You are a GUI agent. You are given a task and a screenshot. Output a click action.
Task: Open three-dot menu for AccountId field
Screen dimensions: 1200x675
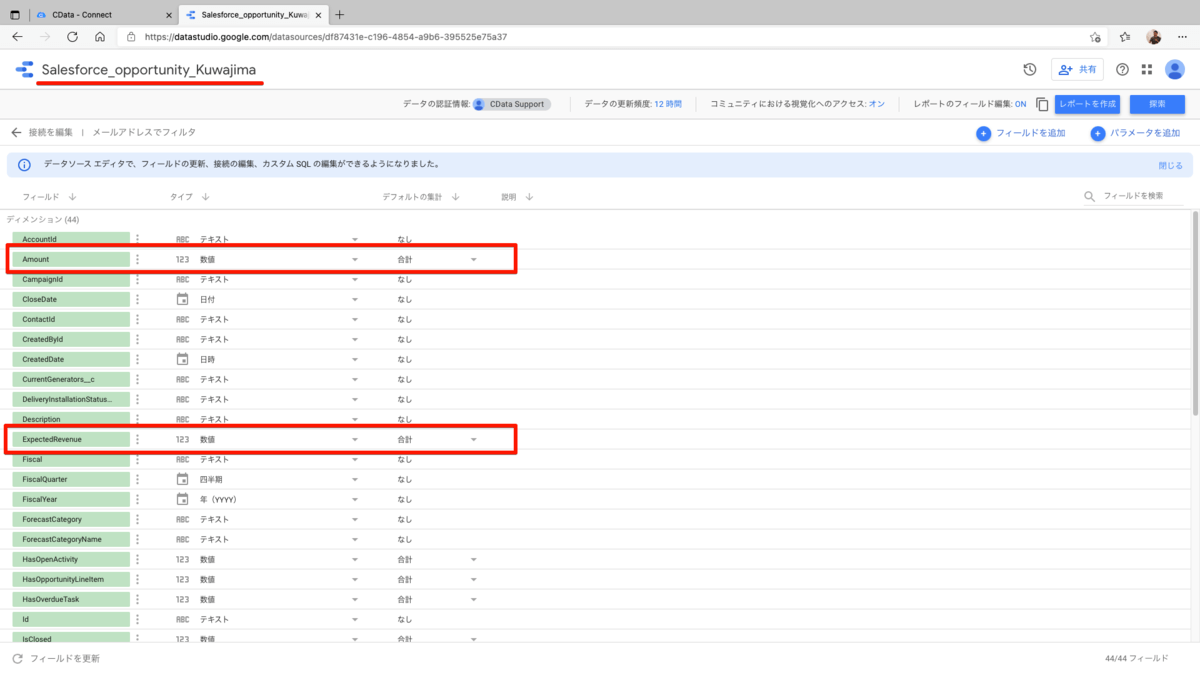coord(138,239)
